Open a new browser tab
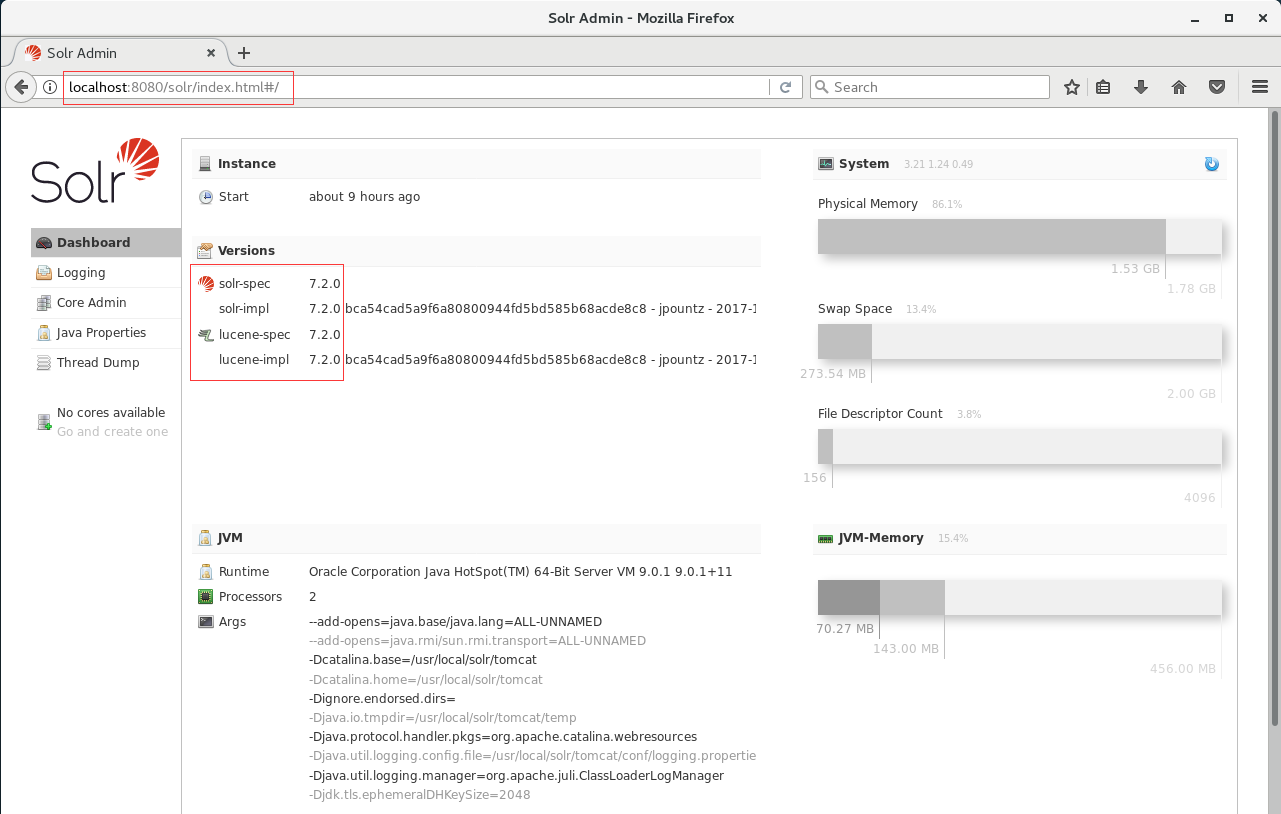The image size is (1281, 814). pos(244,53)
